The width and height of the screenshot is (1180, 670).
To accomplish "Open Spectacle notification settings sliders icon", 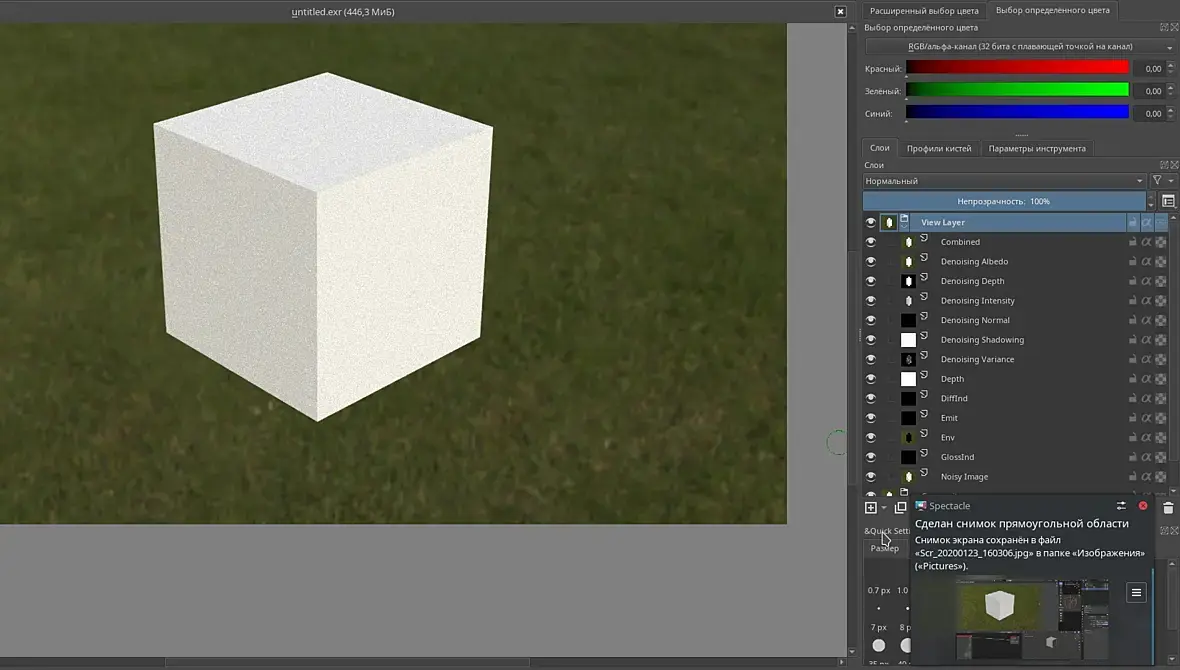I will click(x=1121, y=506).
